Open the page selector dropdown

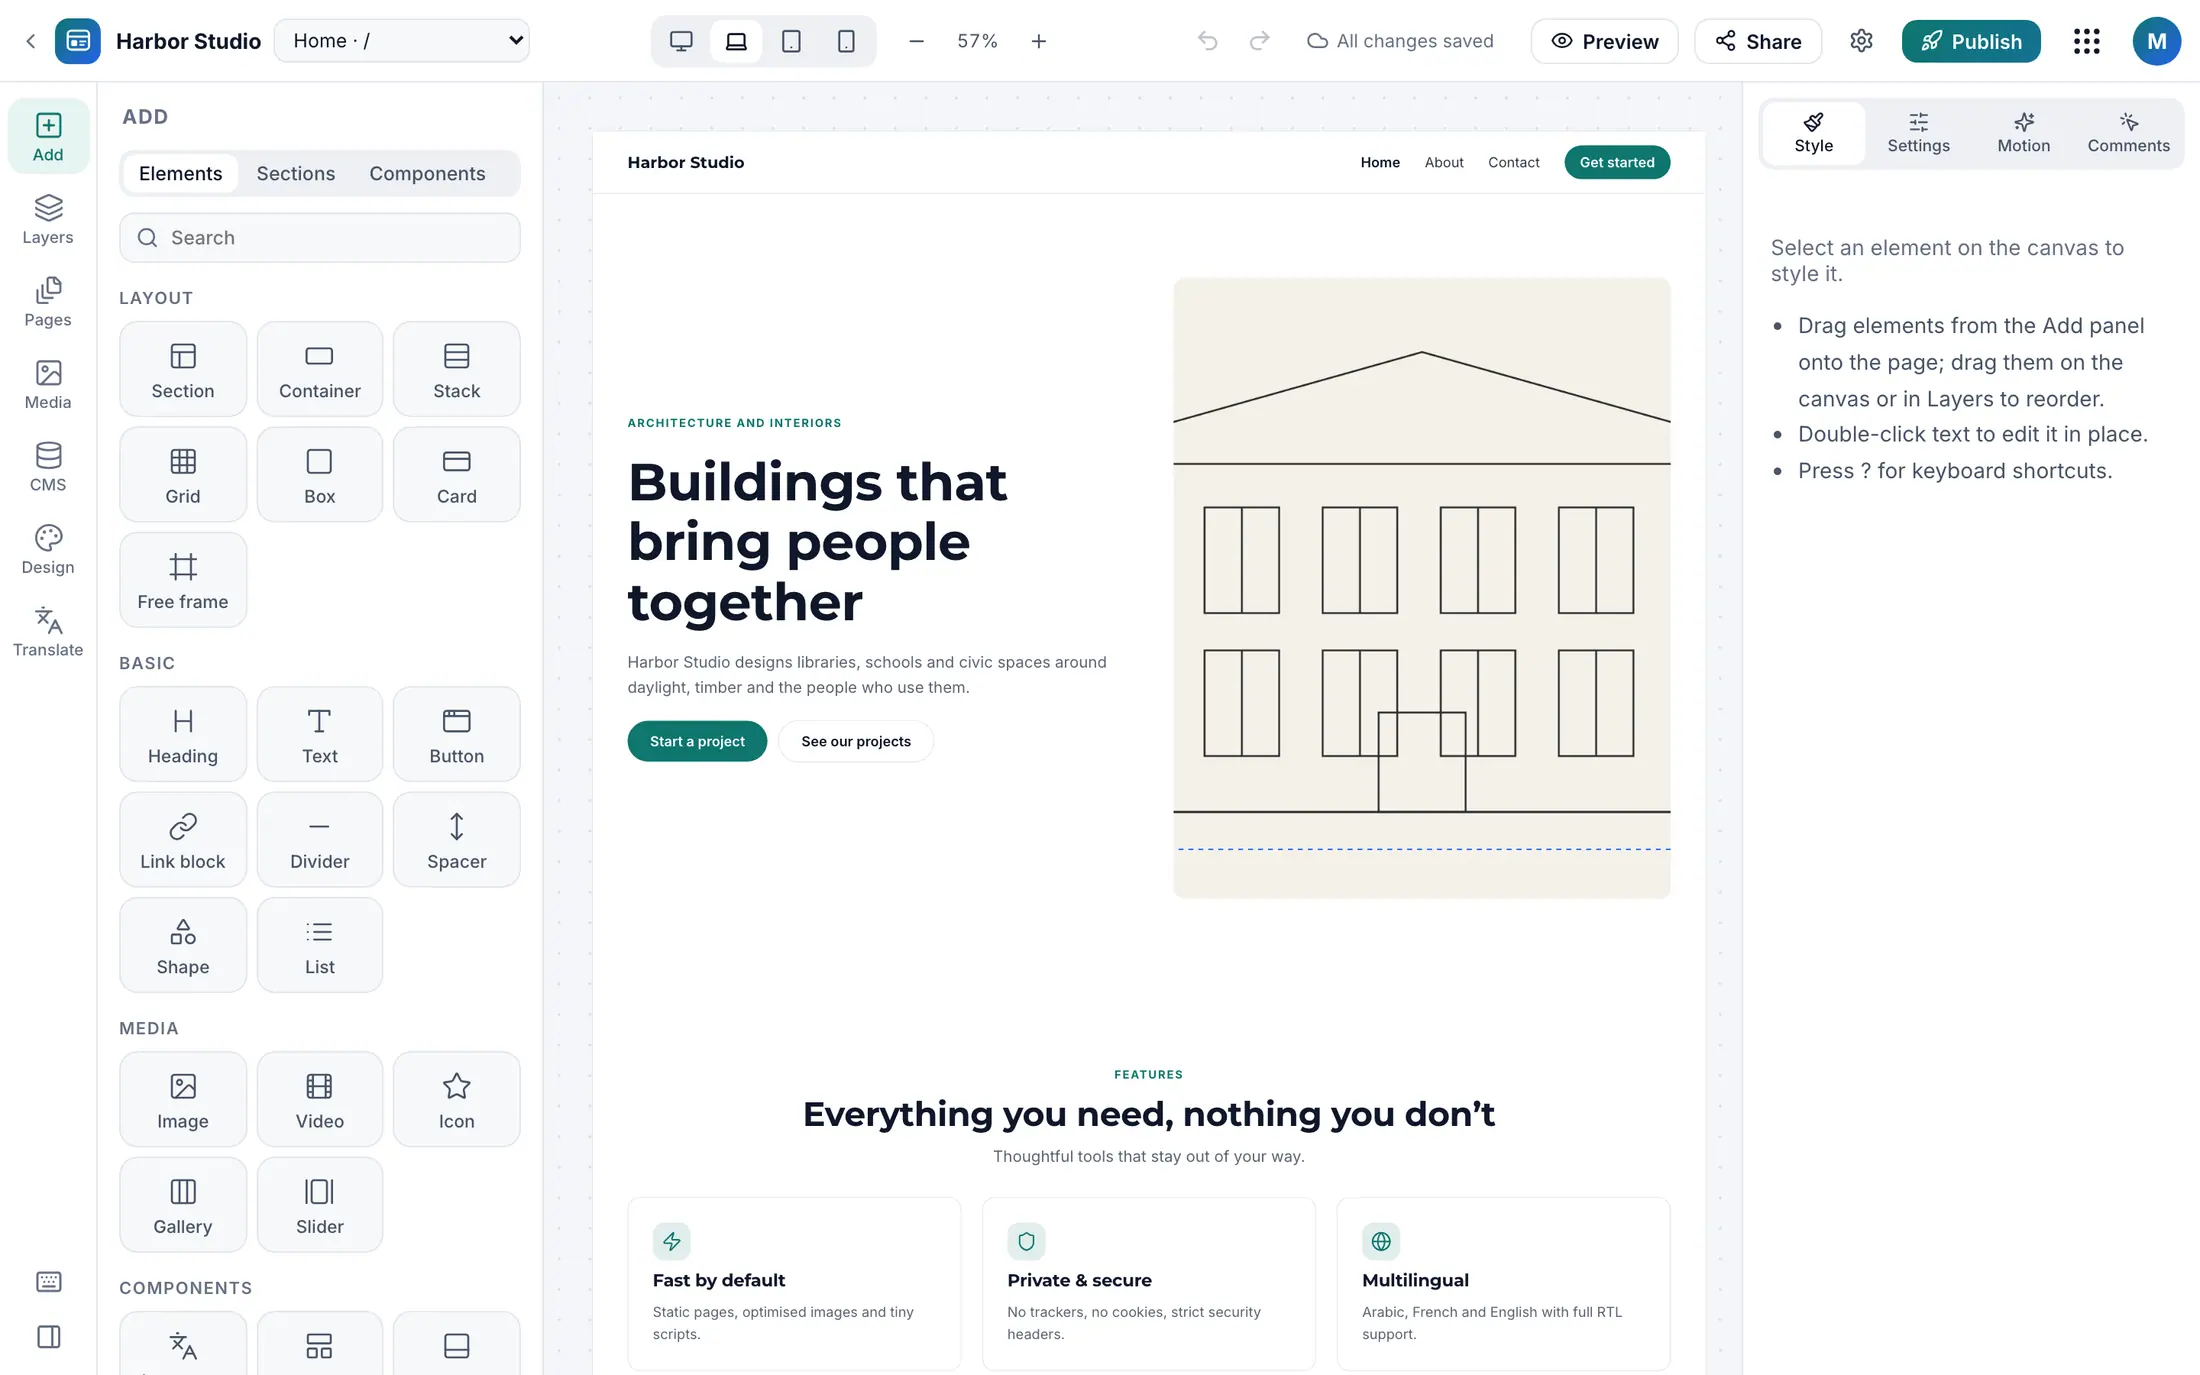click(x=402, y=41)
